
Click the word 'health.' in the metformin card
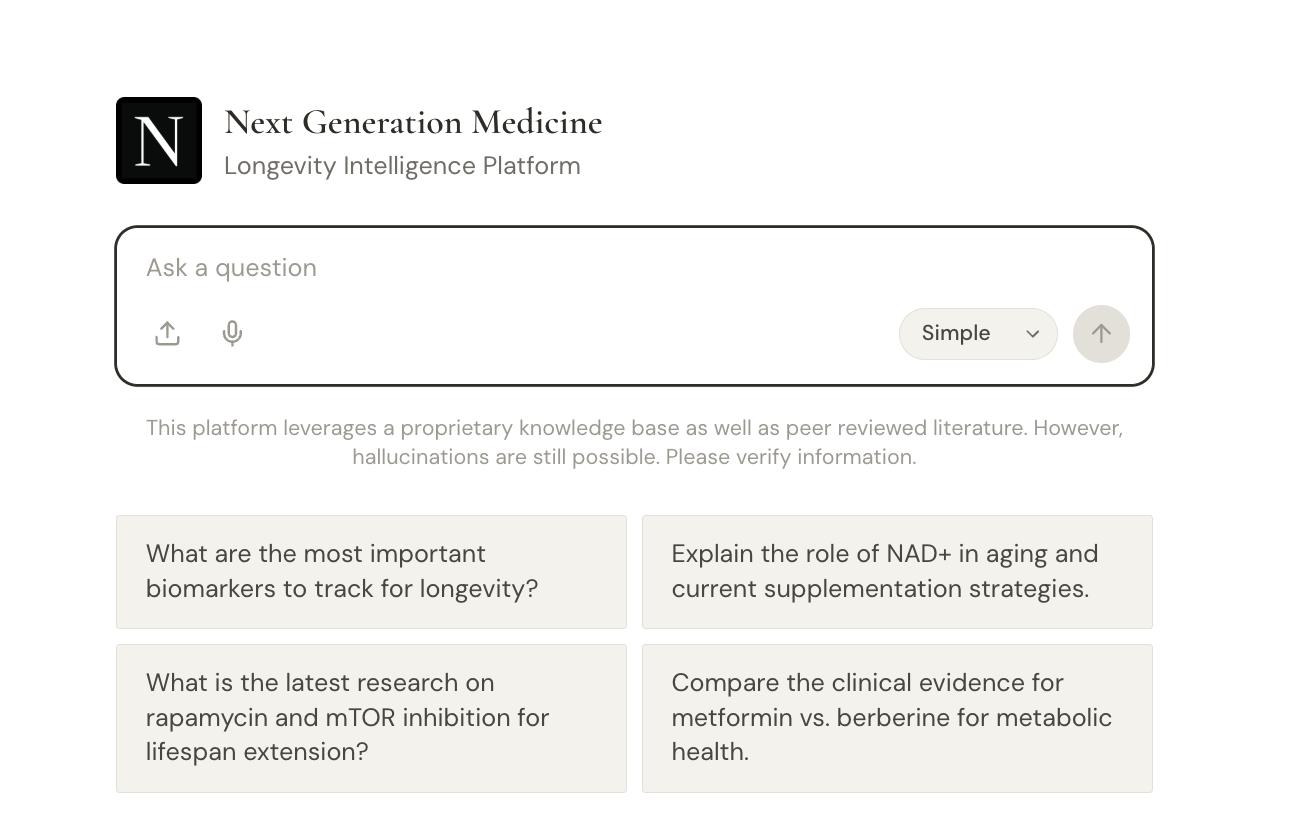click(710, 752)
